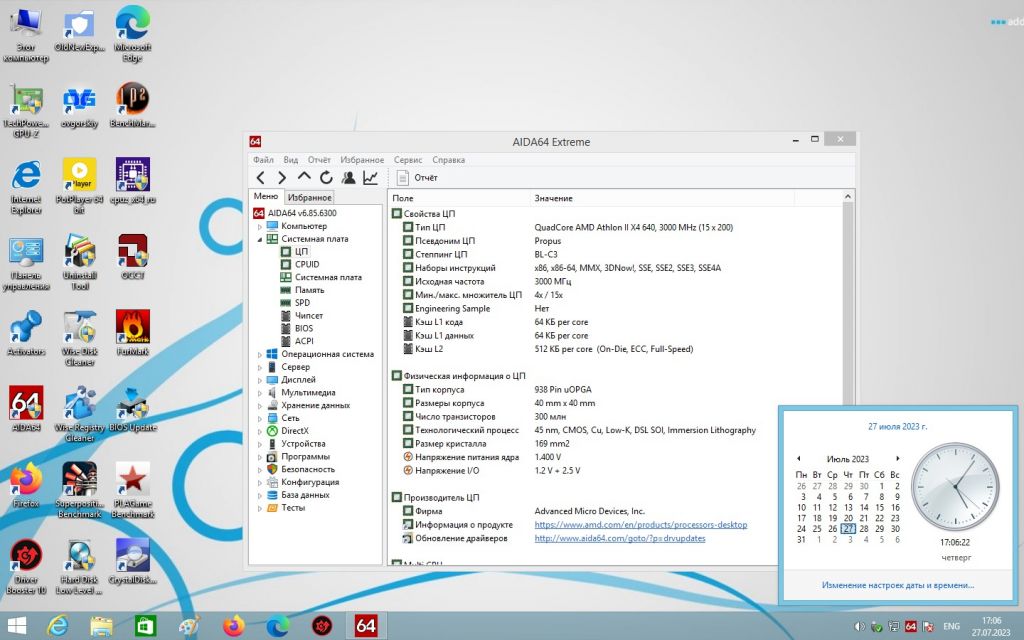Expand the Компьютер tree node
The height and width of the screenshot is (640, 1024).
point(259,227)
